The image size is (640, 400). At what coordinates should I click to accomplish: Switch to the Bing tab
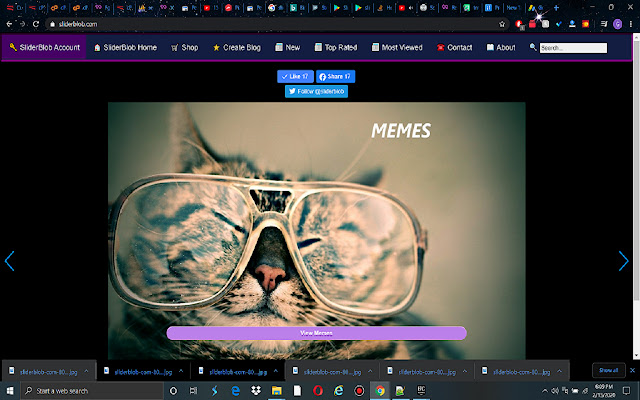[298, 7]
